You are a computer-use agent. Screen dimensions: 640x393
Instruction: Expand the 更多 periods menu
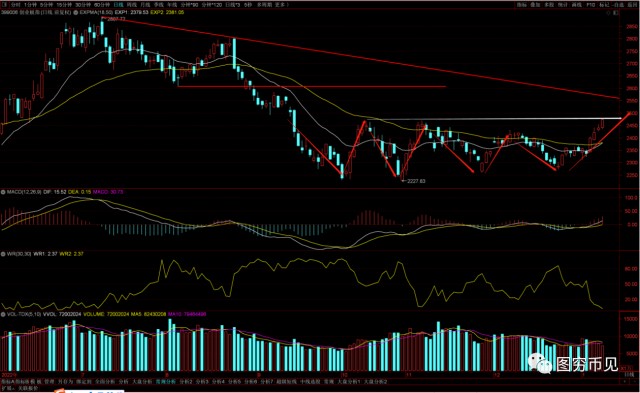tap(281, 4)
